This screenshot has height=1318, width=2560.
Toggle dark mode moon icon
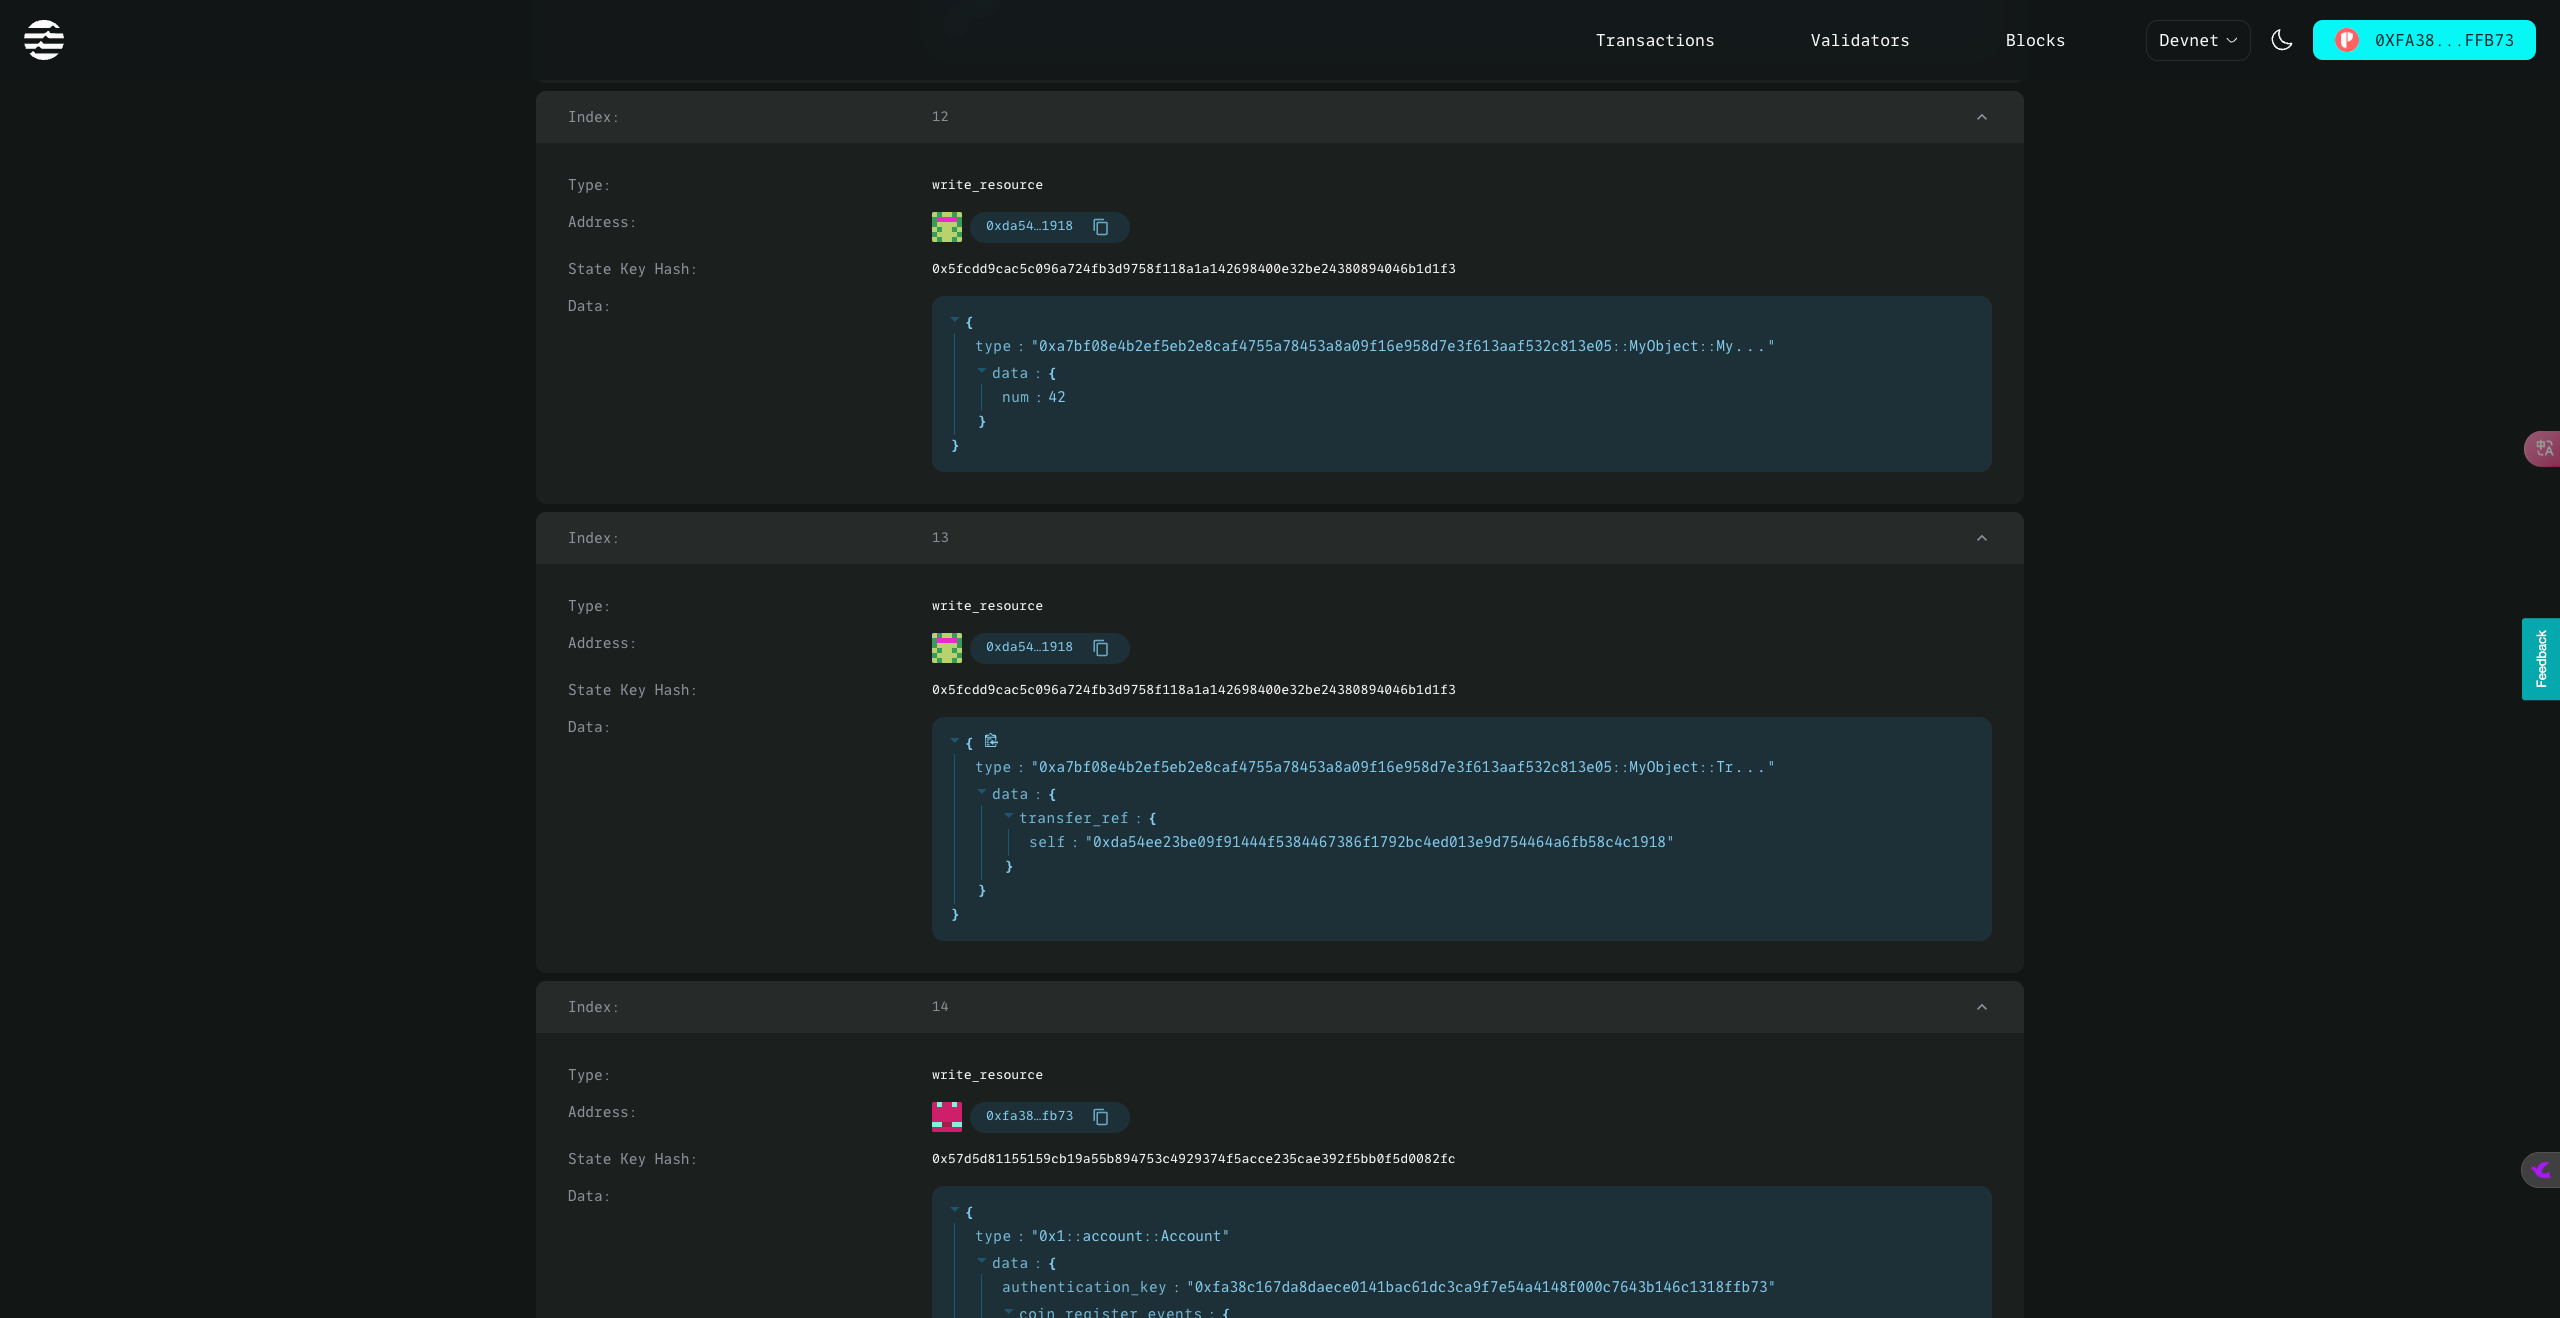[x=2282, y=40]
